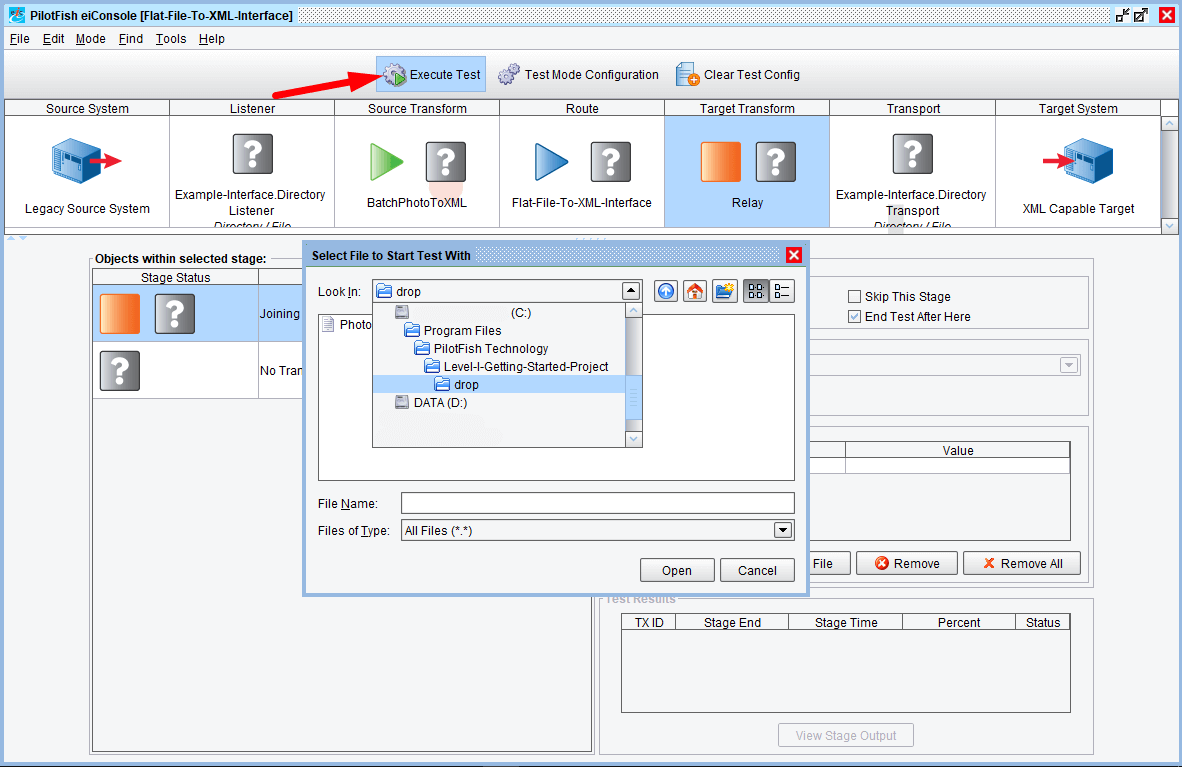Click Clear Test Config
Image resolution: width=1182 pixels, height=767 pixels.
pyautogui.click(x=738, y=75)
